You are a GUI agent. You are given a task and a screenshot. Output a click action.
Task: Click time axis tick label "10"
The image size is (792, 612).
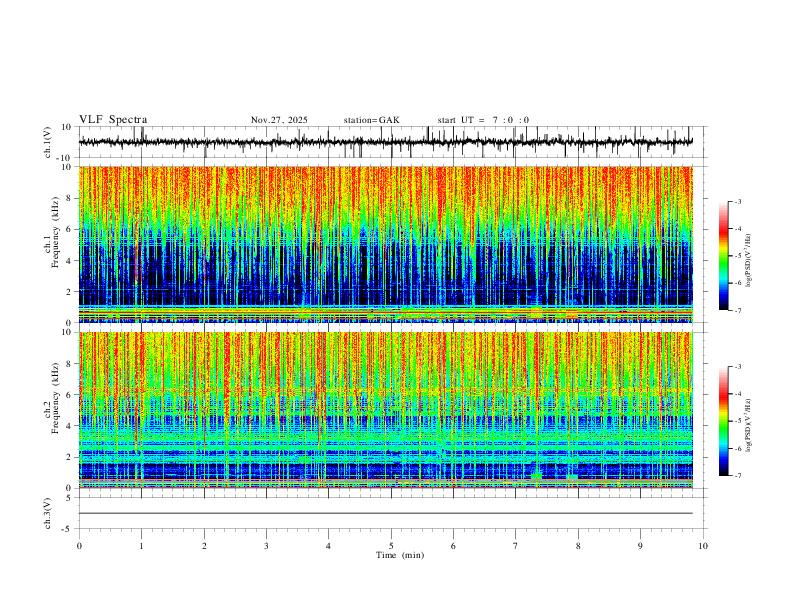703,546
